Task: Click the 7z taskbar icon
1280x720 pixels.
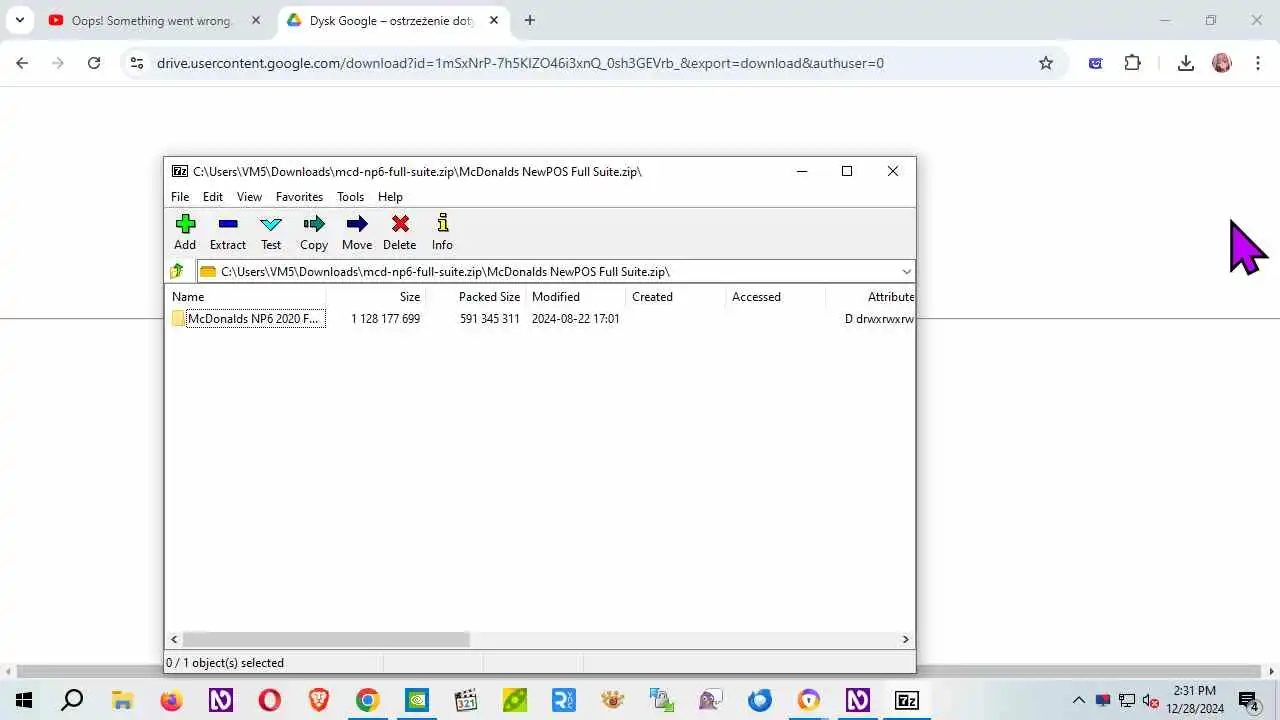Action: point(907,700)
